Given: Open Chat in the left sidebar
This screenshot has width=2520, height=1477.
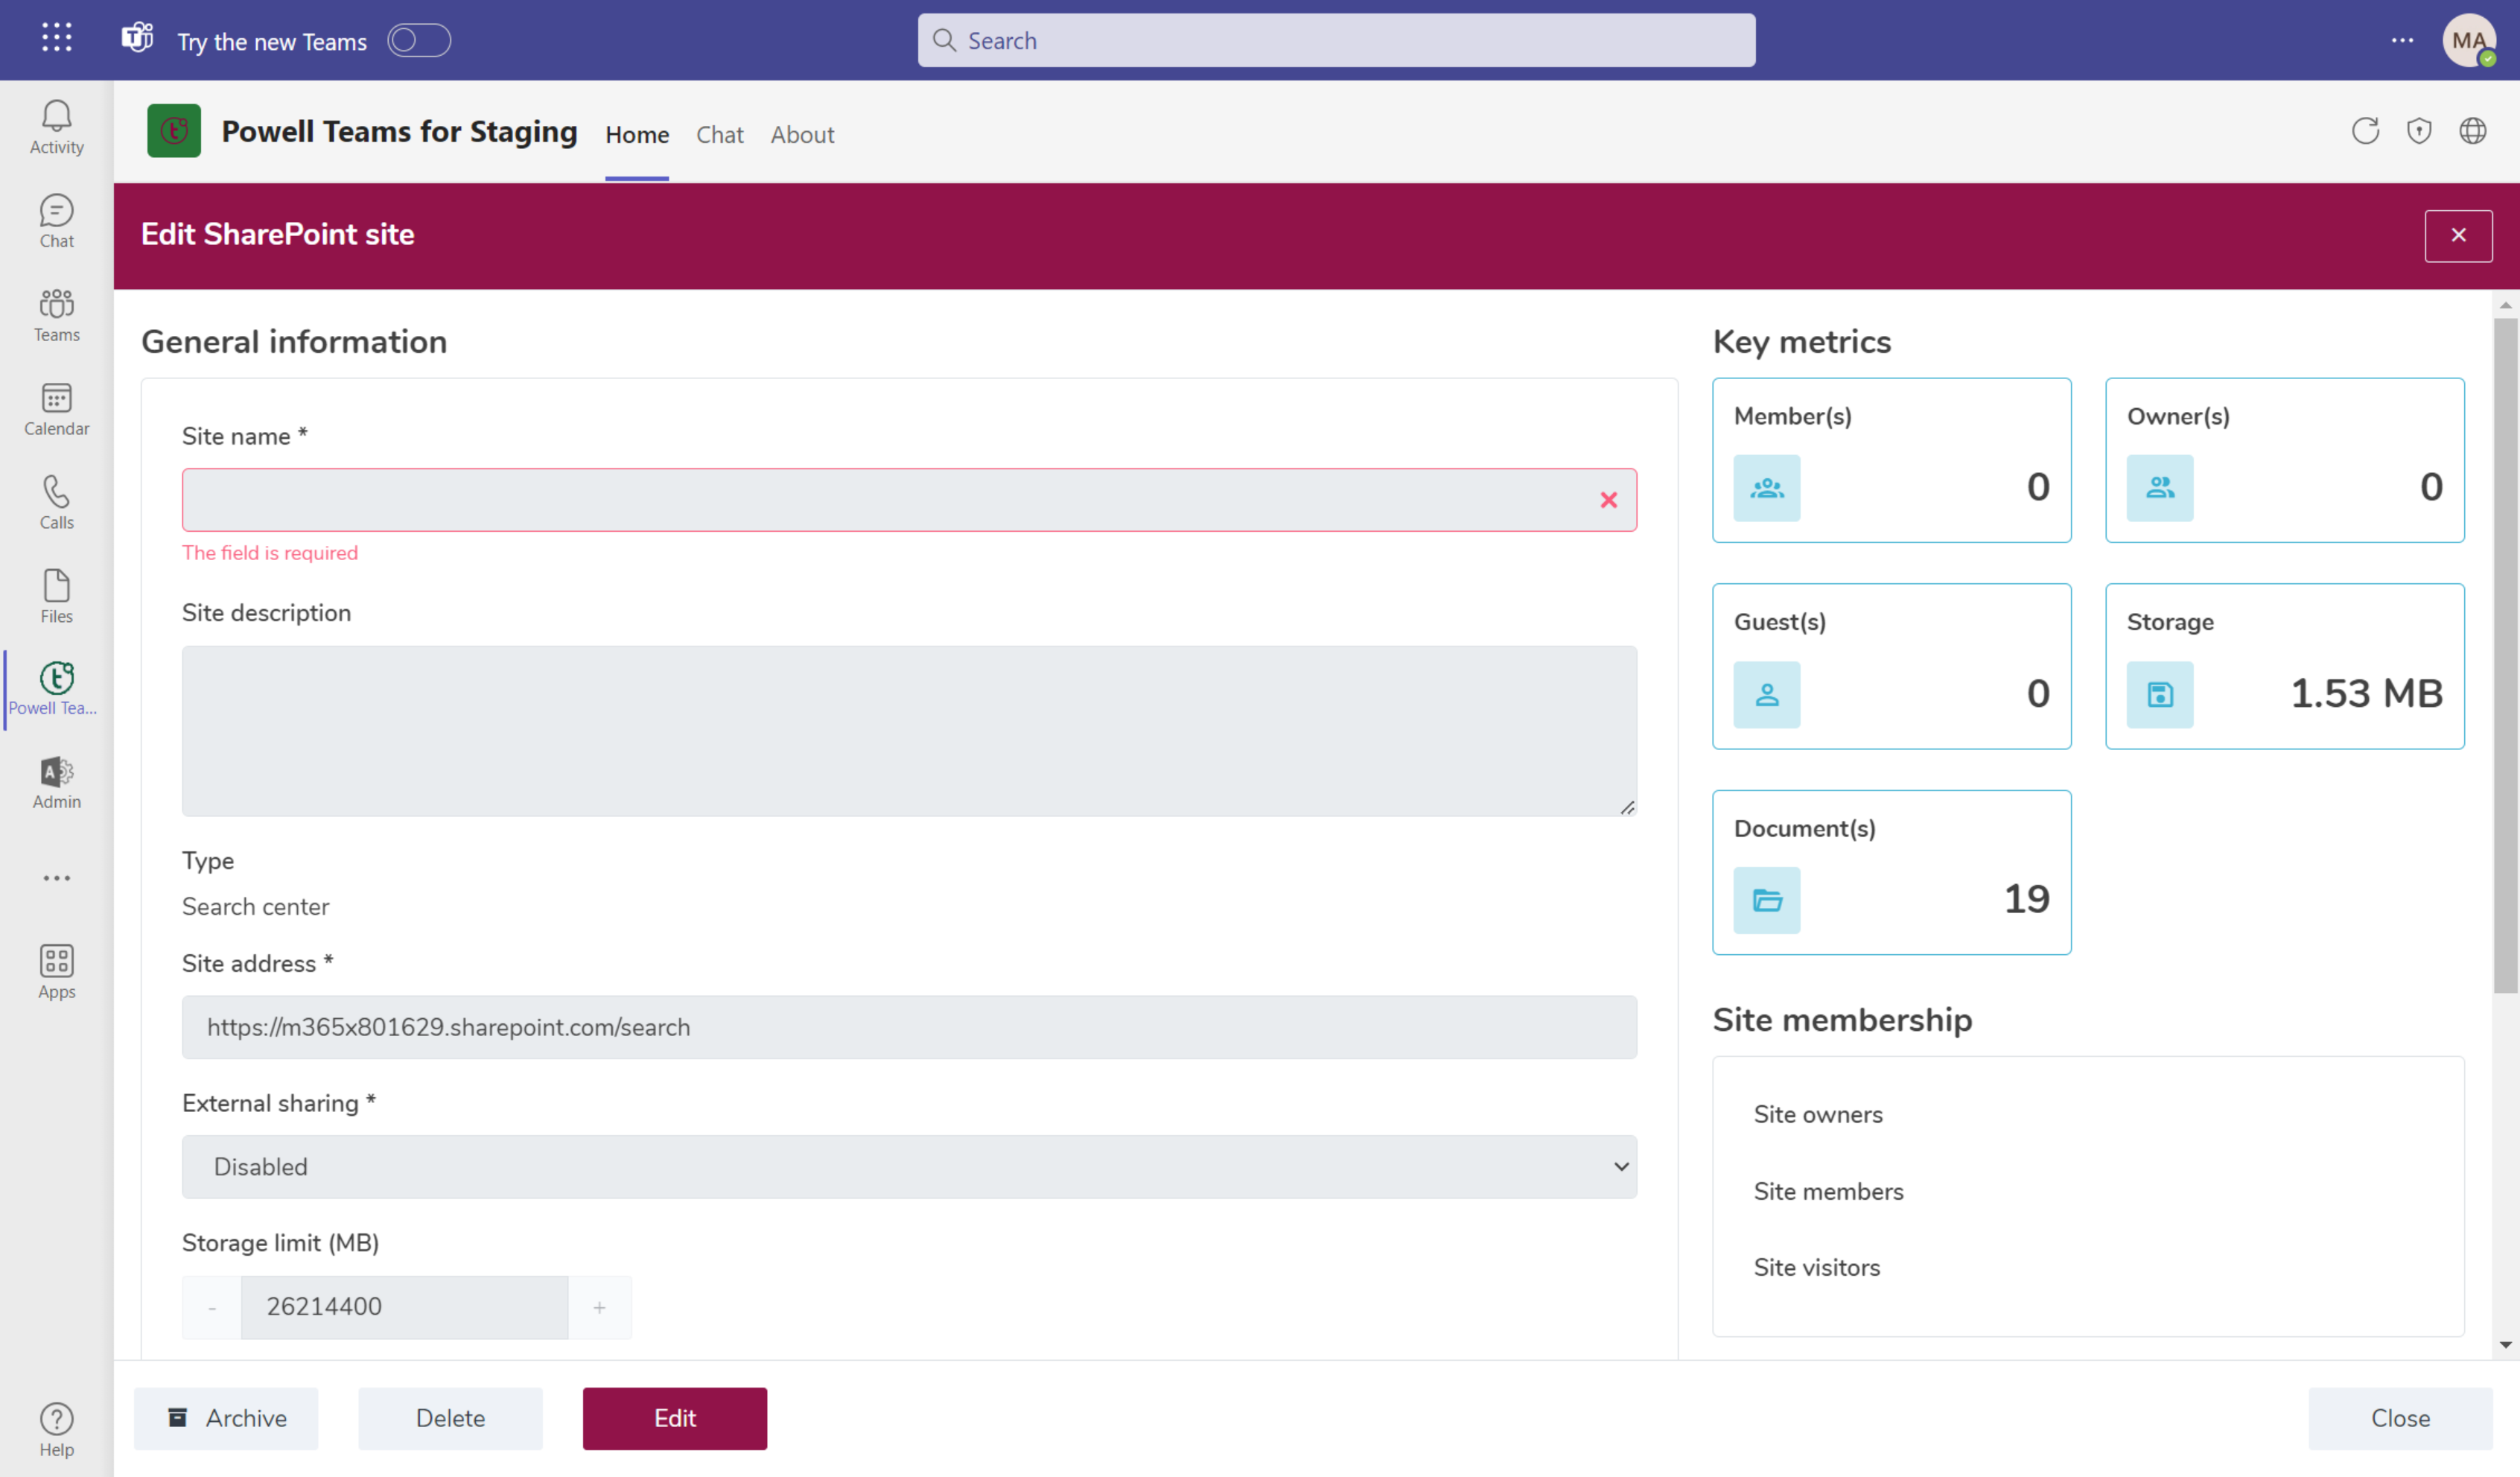Looking at the screenshot, I should [57, 221].
